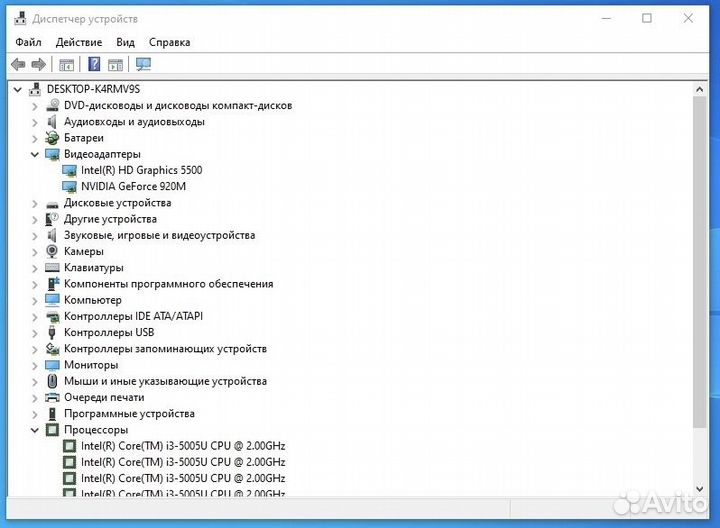Expand the Аудиовходы и аудиовыходы arrow
Viewport: 720px width, 528px height.
point(35,122)
